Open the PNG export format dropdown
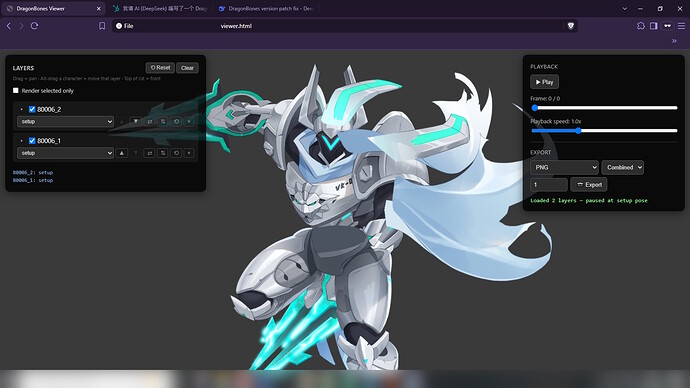Viewport: 690px width, 388px height. click(564, 167)
